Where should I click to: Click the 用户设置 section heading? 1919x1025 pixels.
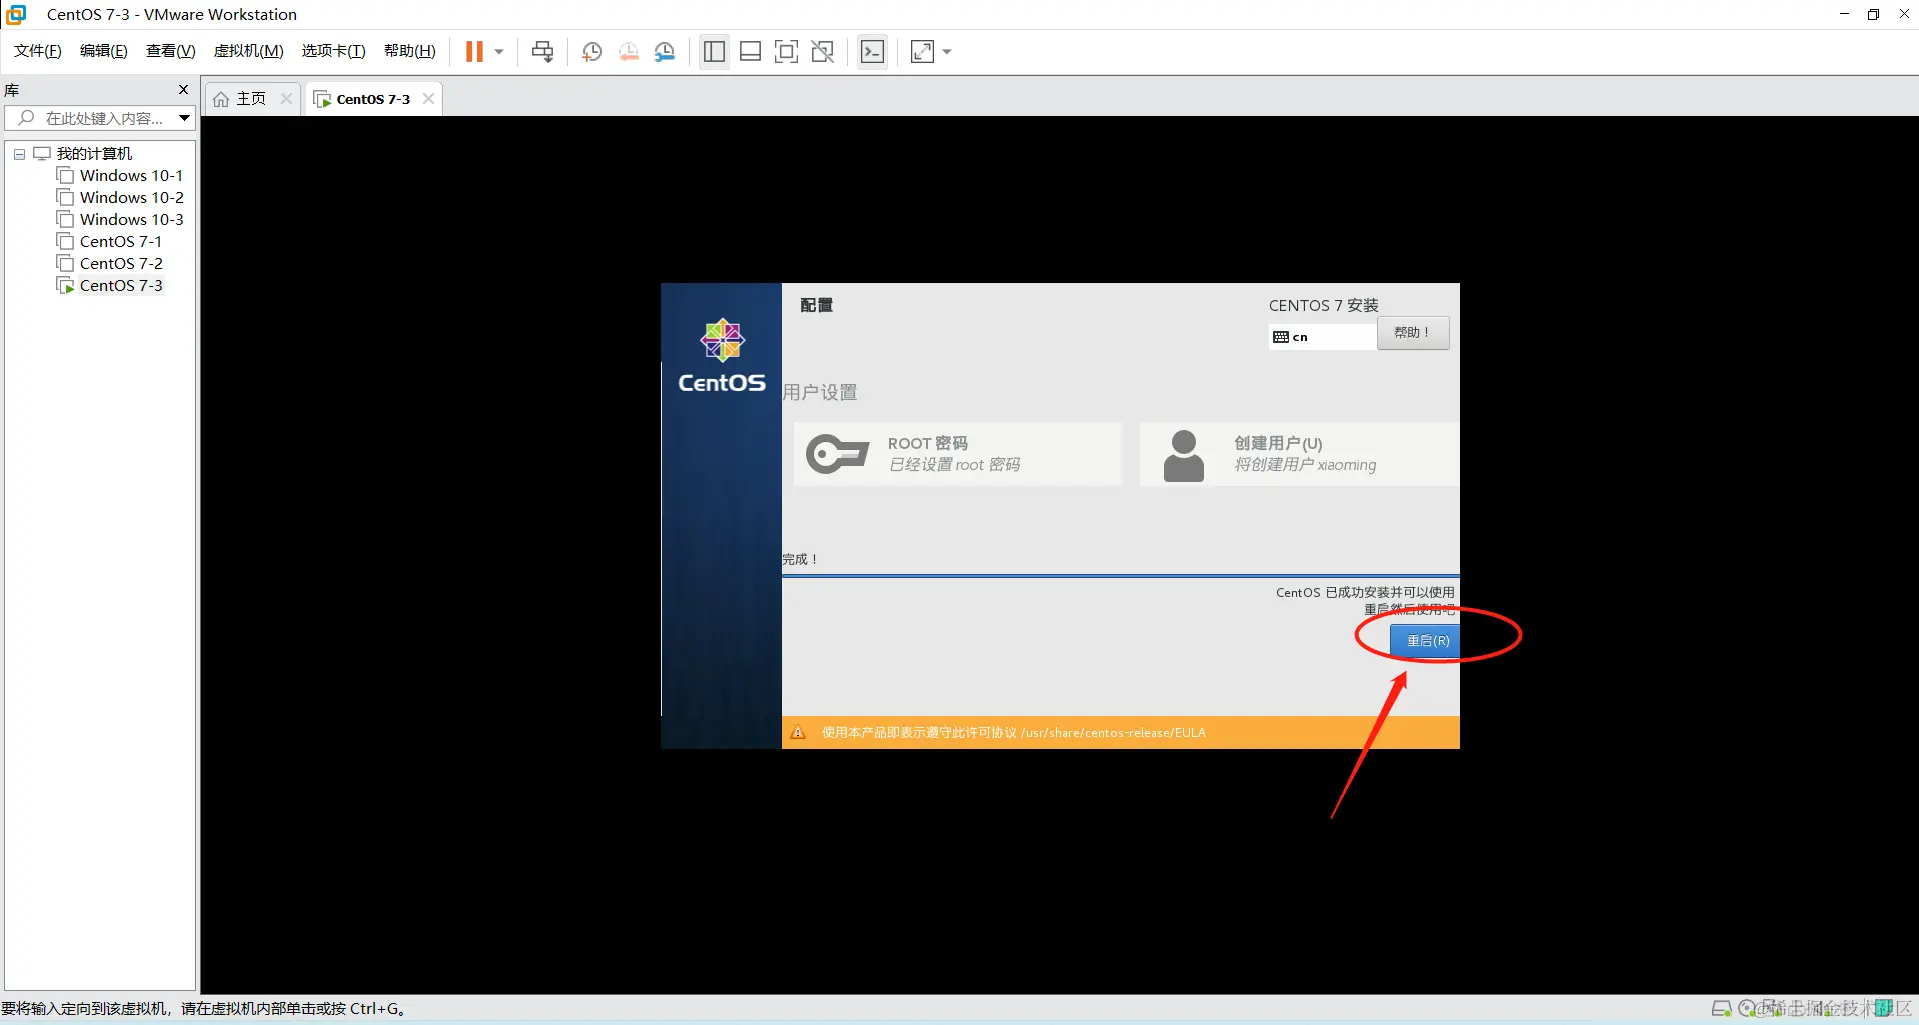(x=820, y=393)
